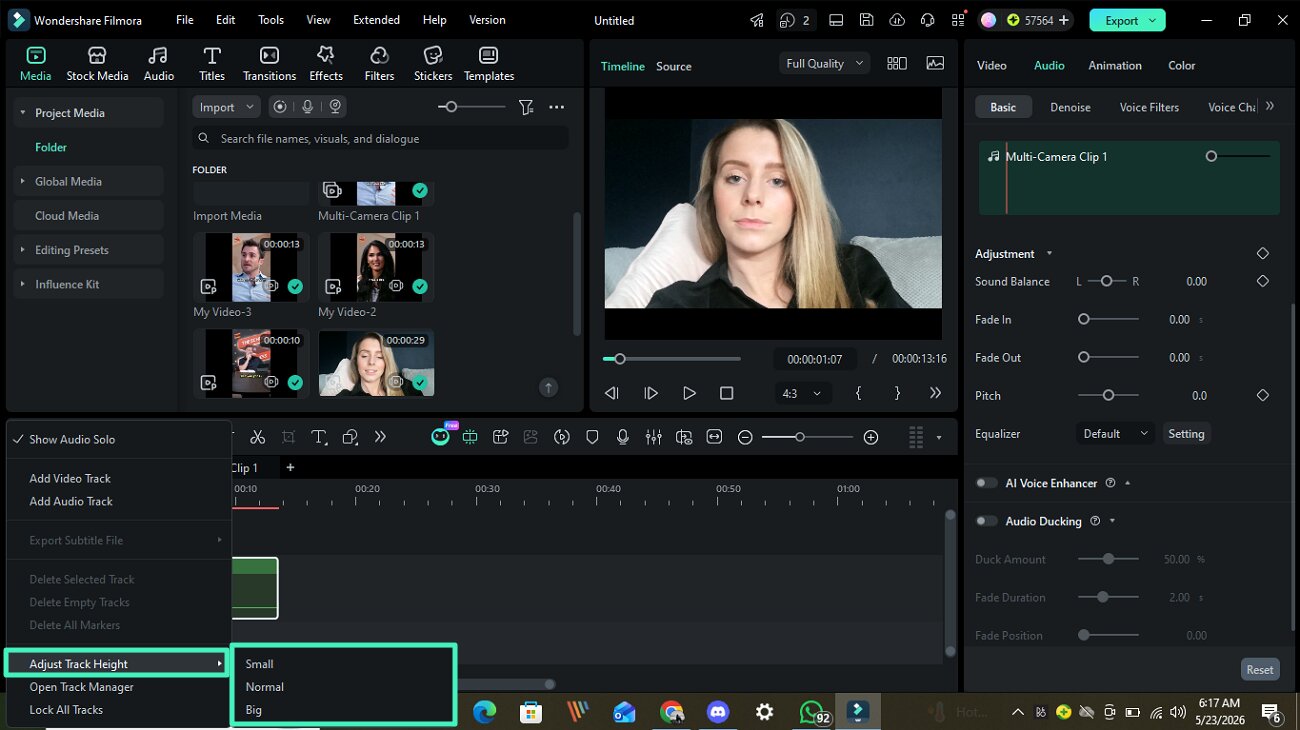Screen dimensions: 1300x730
Task: Click the Fade In slider handle
Action: coord(1083,319)
